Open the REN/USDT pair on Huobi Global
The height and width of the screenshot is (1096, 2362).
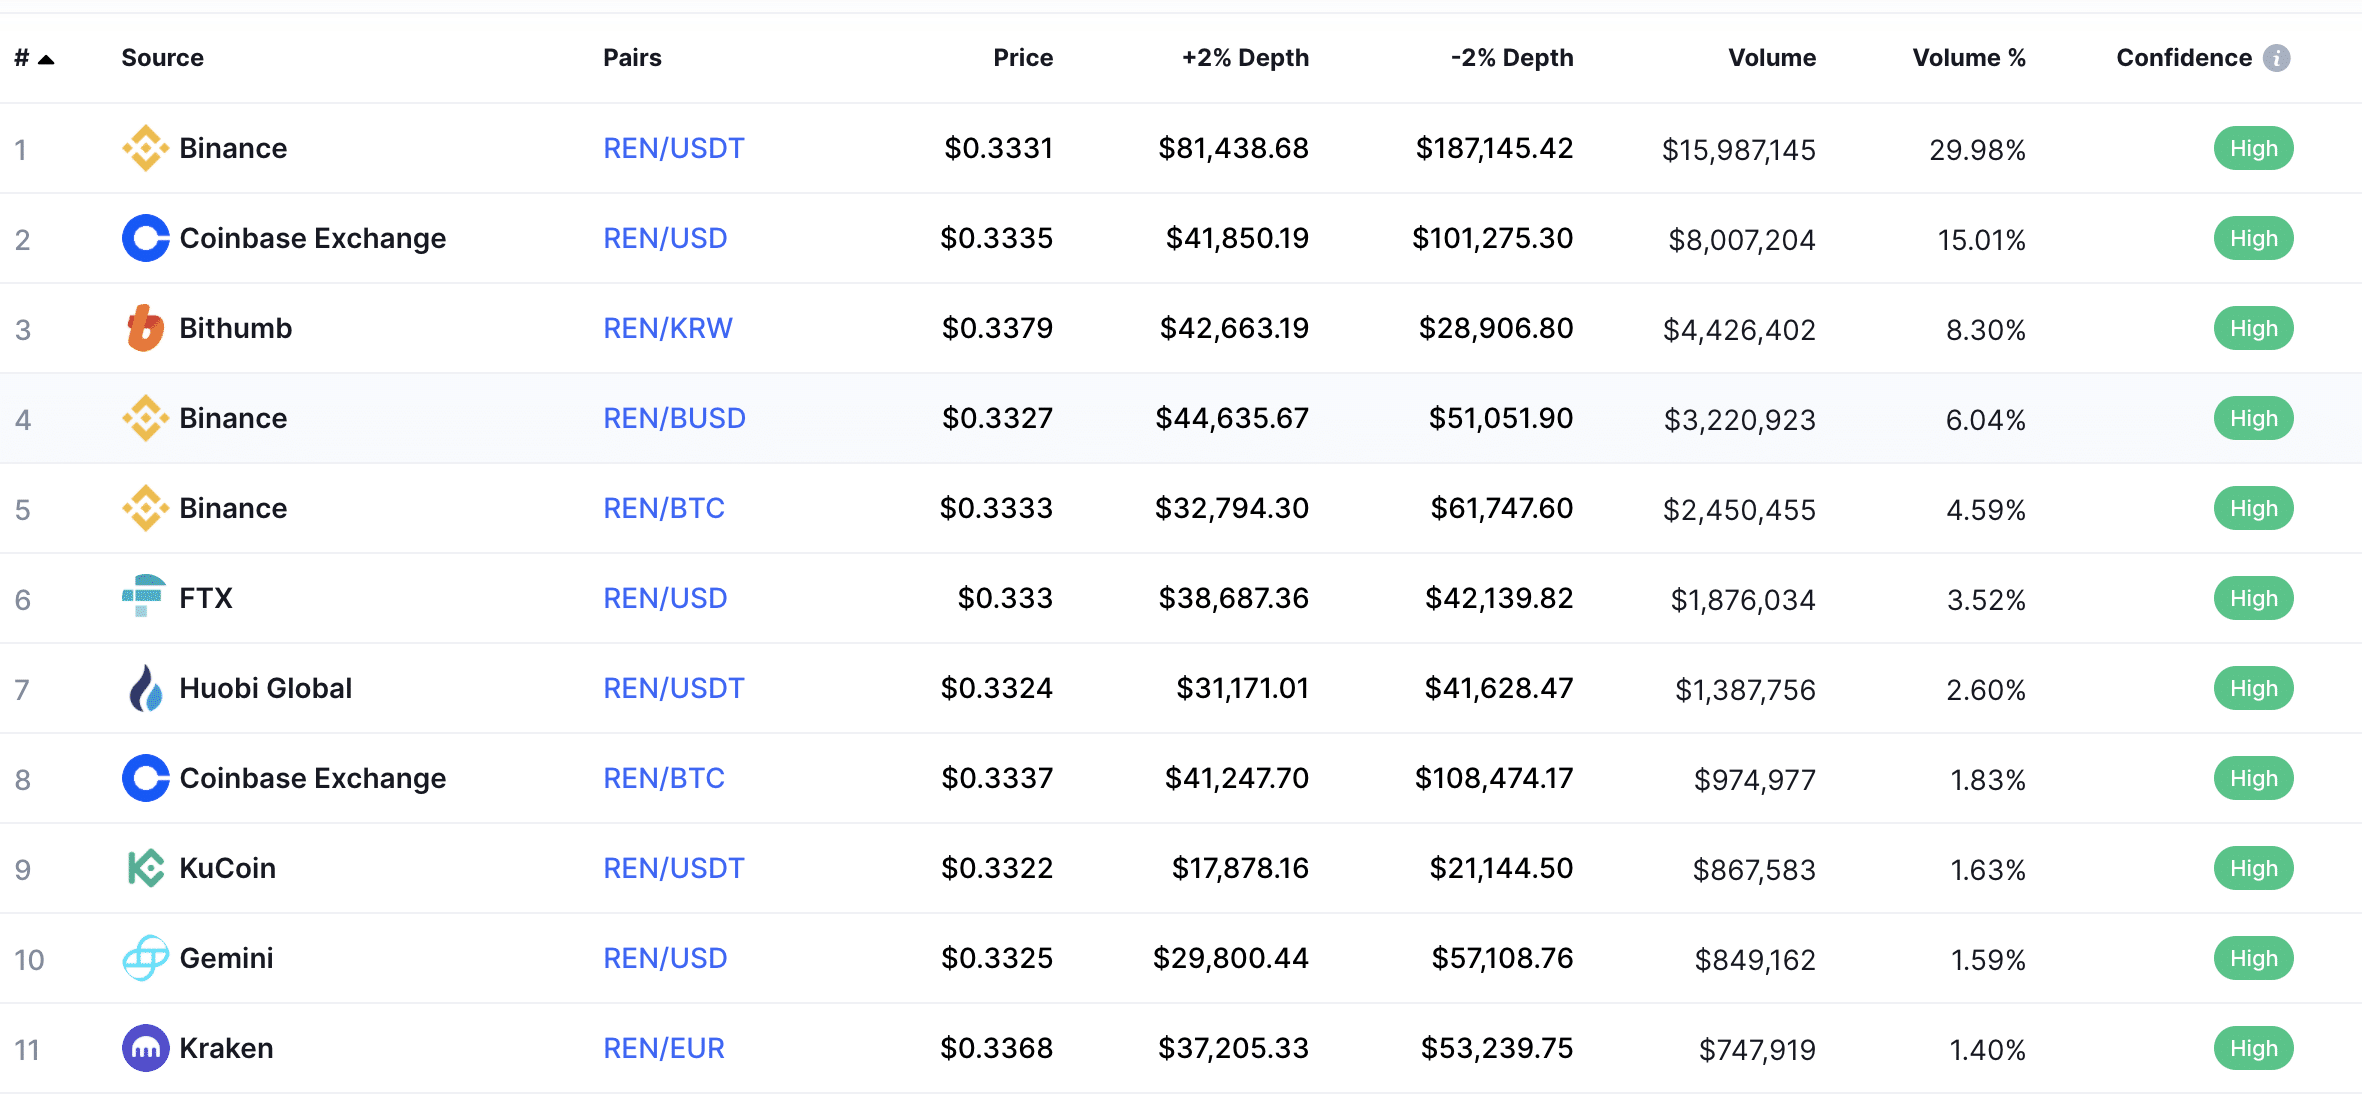click(674, 688)
